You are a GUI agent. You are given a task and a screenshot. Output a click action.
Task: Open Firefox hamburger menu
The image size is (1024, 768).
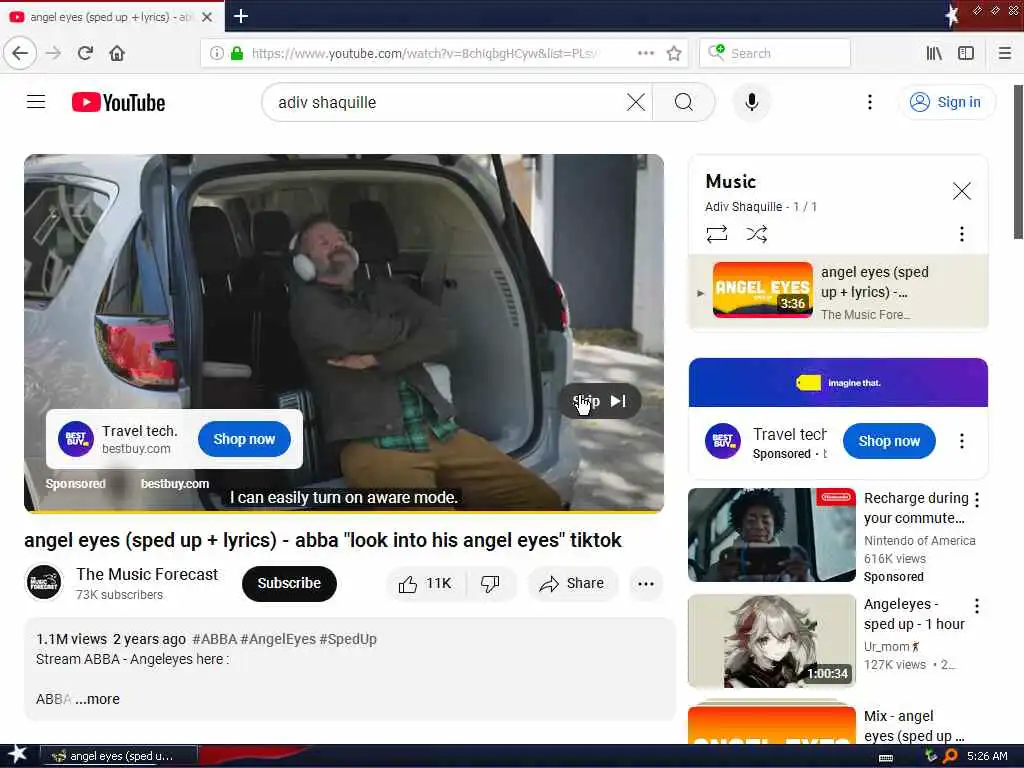click(1004, 53)
